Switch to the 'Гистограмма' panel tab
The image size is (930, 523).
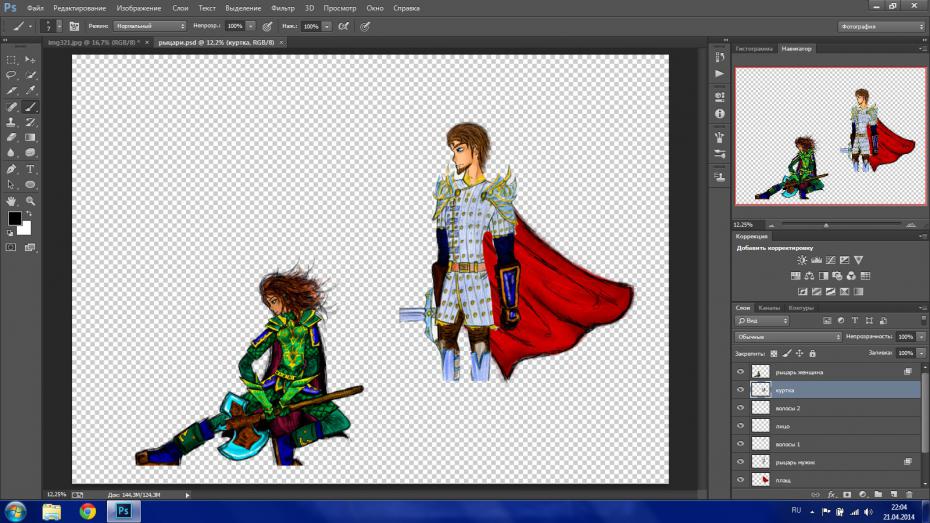(x=755, y=48)
